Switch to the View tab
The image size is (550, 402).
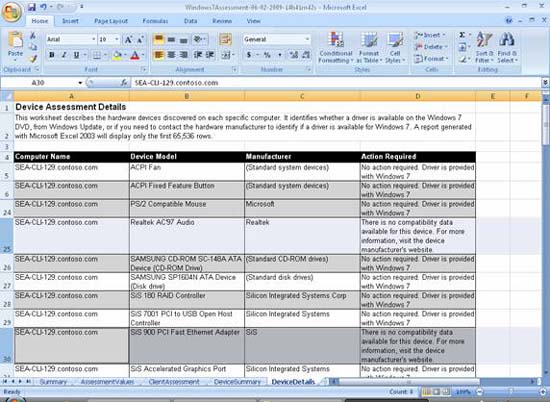(253, 21)
